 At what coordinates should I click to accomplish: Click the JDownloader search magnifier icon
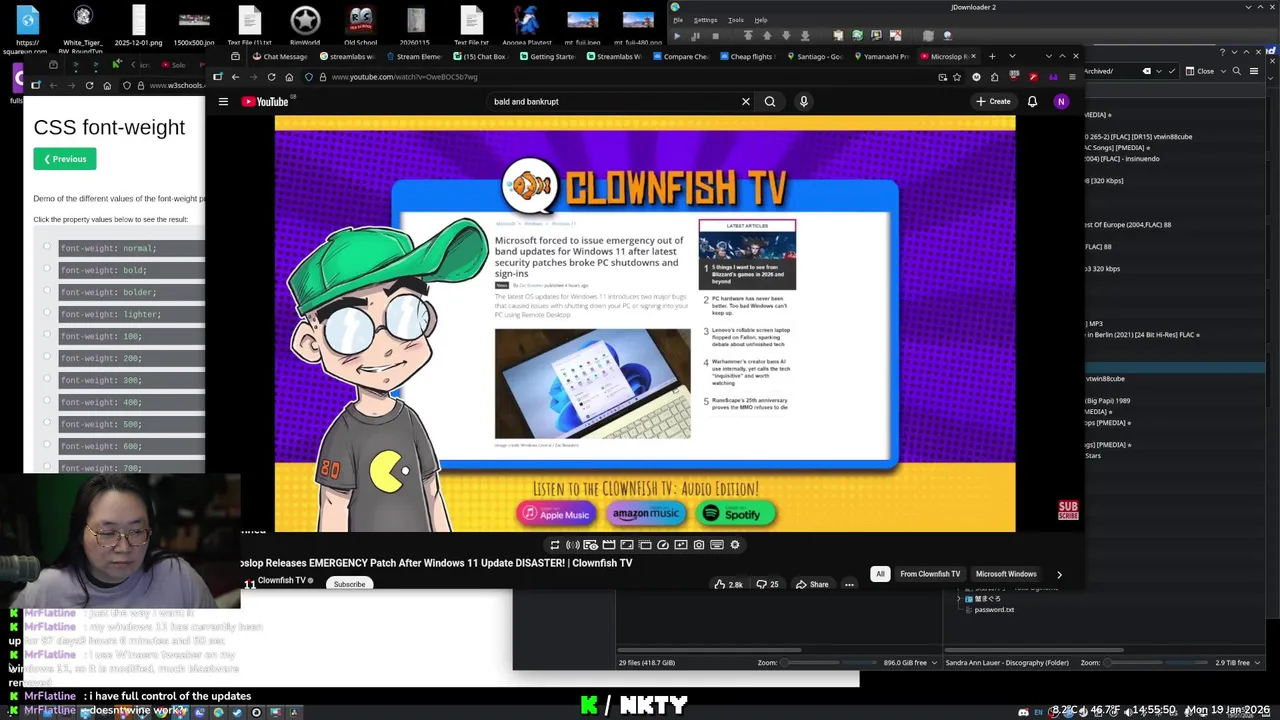pos(1237,71)
